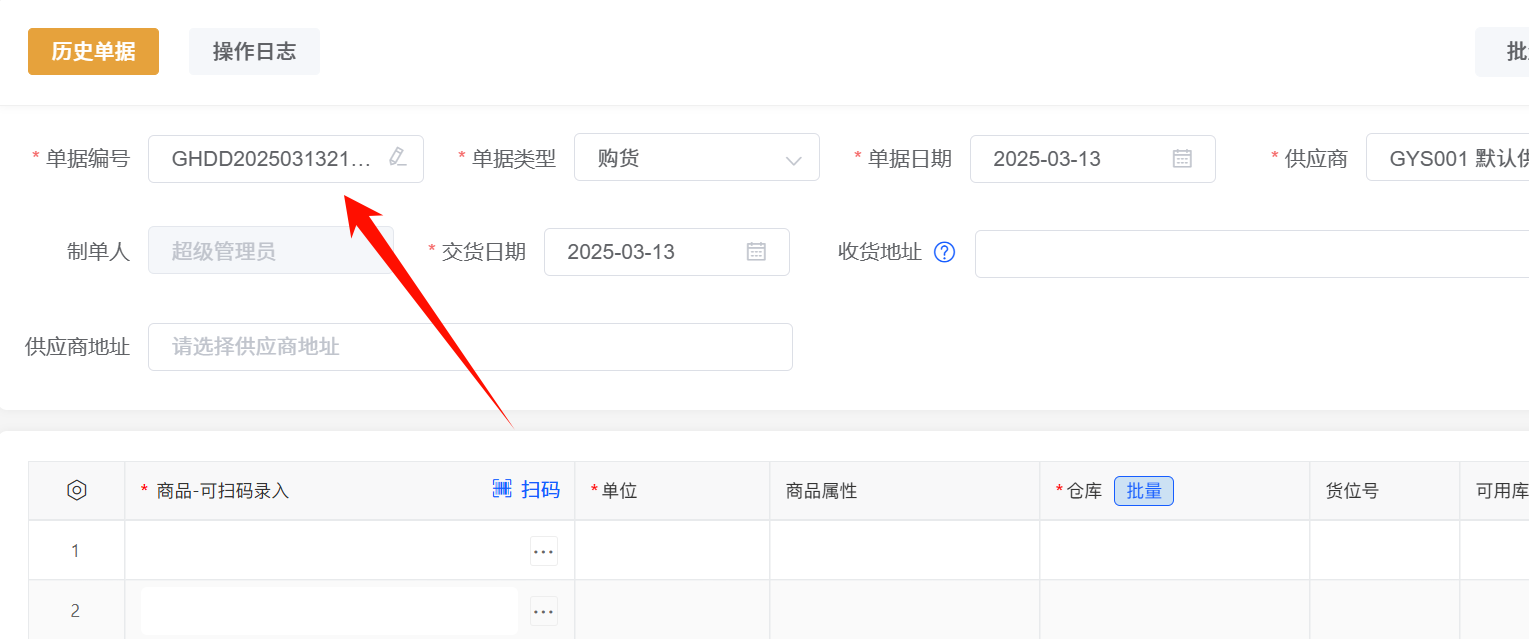This screenshot has width=1529, height=639.
Task: Click the 商品属性 column header
Action: pos(822,490)
